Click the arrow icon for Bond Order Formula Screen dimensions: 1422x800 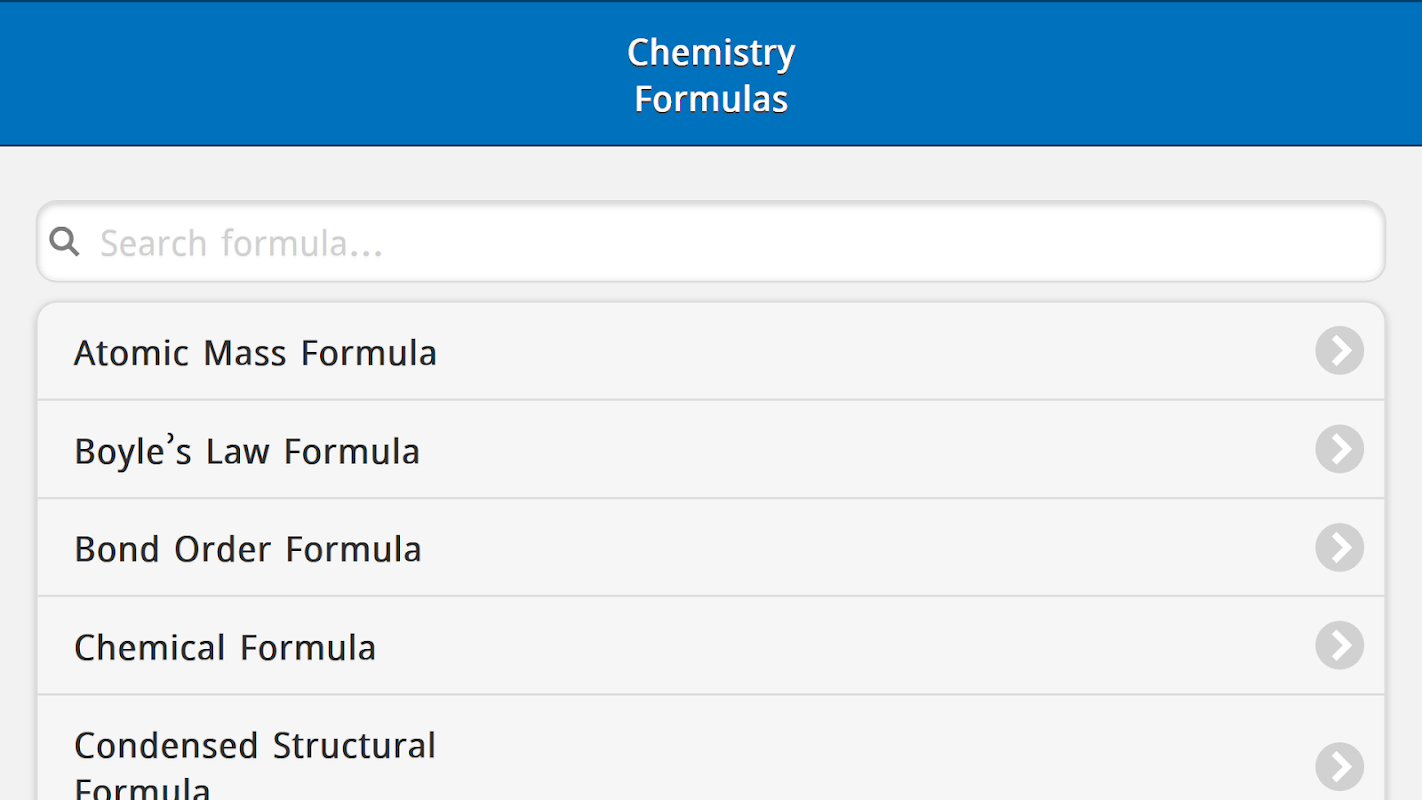point(1339,547)
